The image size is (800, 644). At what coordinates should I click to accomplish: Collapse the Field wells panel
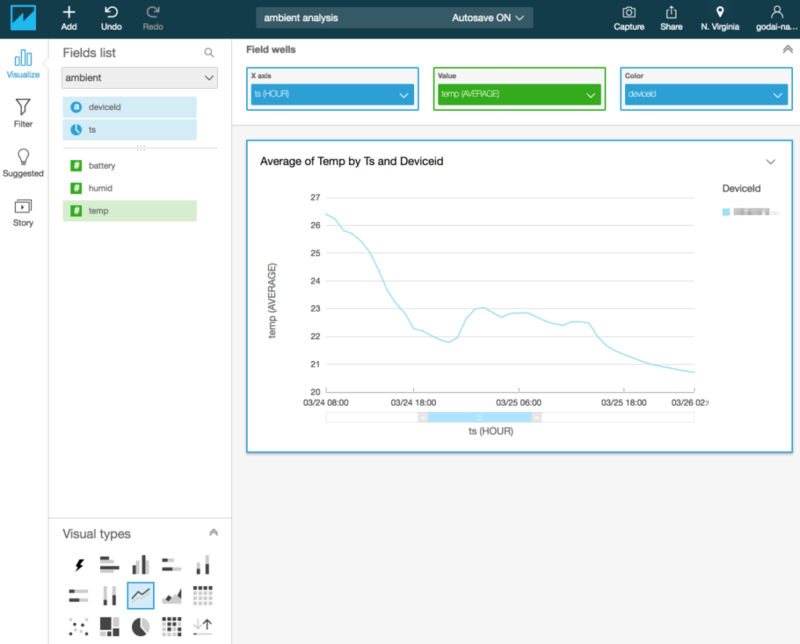(787, 49)
